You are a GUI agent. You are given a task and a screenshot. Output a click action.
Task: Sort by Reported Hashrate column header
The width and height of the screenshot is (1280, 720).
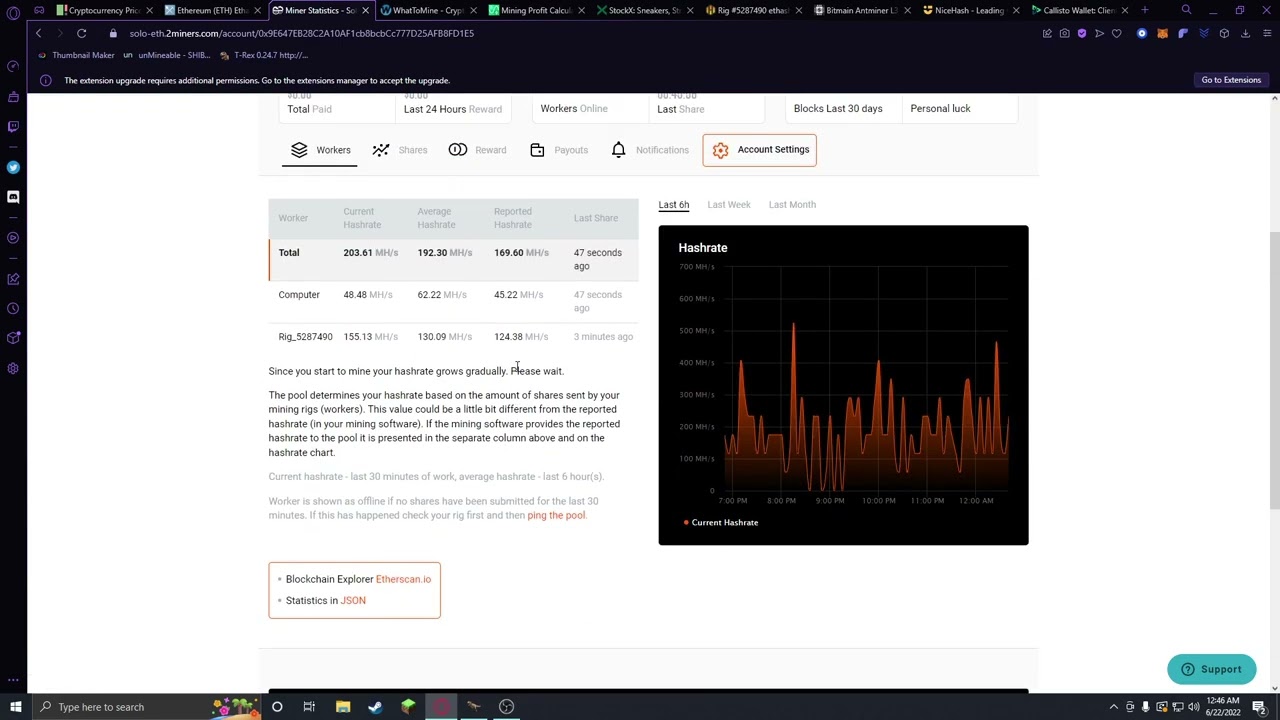[513, 218]
